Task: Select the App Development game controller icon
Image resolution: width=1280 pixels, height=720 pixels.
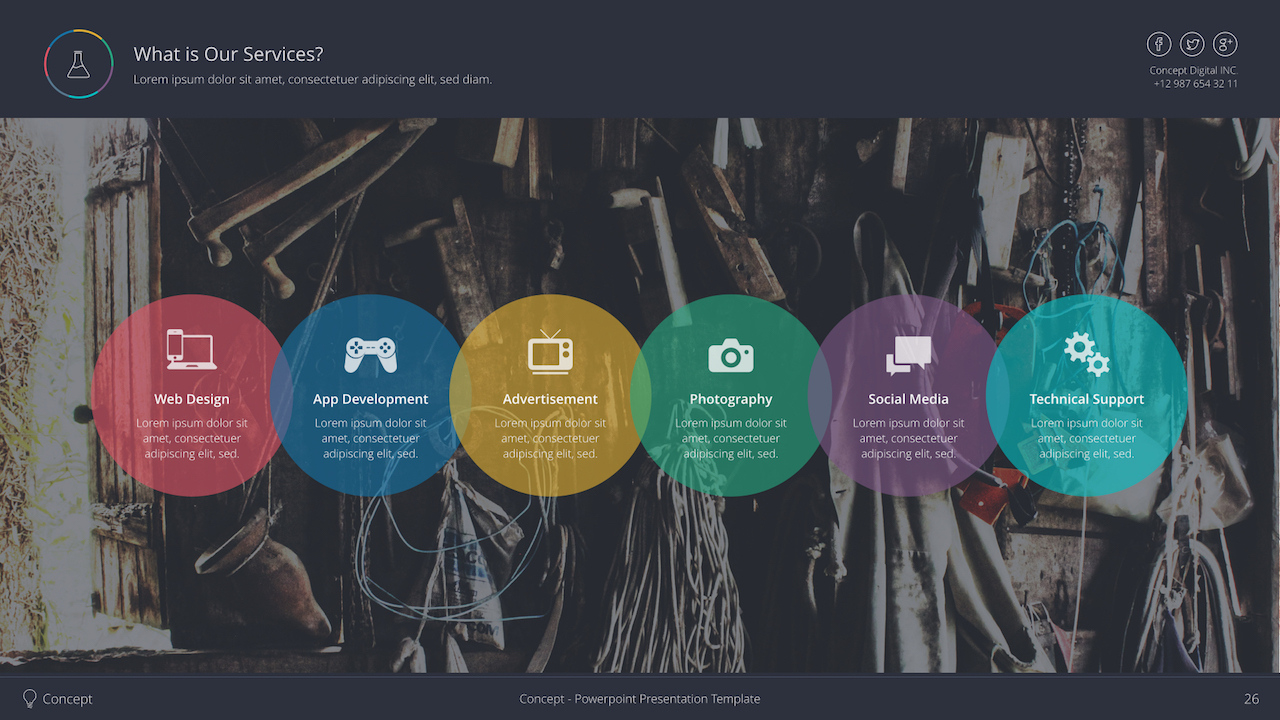Action: point(371,350)
